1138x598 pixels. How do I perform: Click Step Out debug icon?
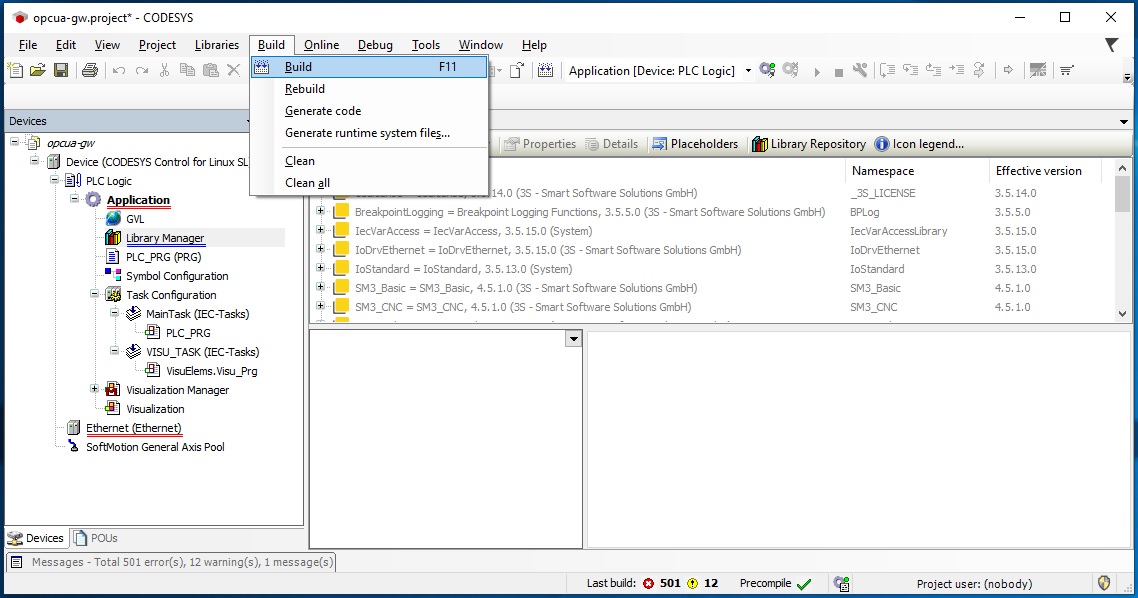click(933, 70)
